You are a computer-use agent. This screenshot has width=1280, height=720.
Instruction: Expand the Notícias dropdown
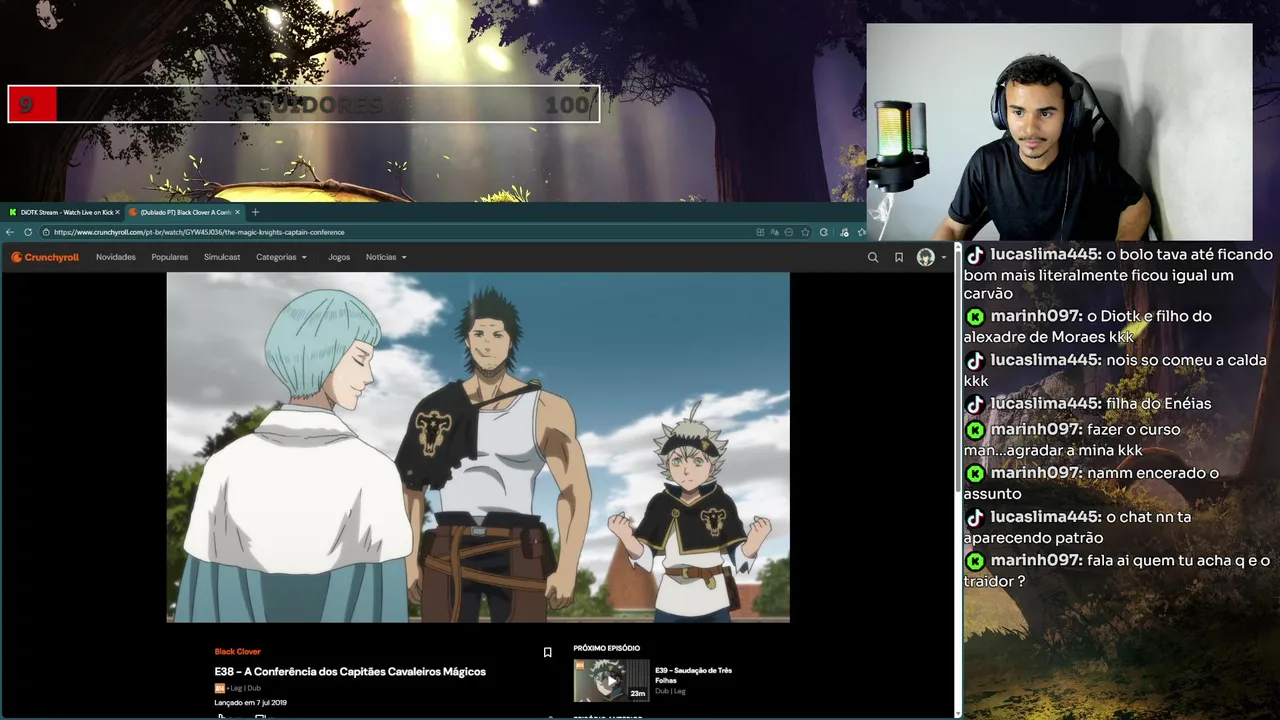pos(386,257)
